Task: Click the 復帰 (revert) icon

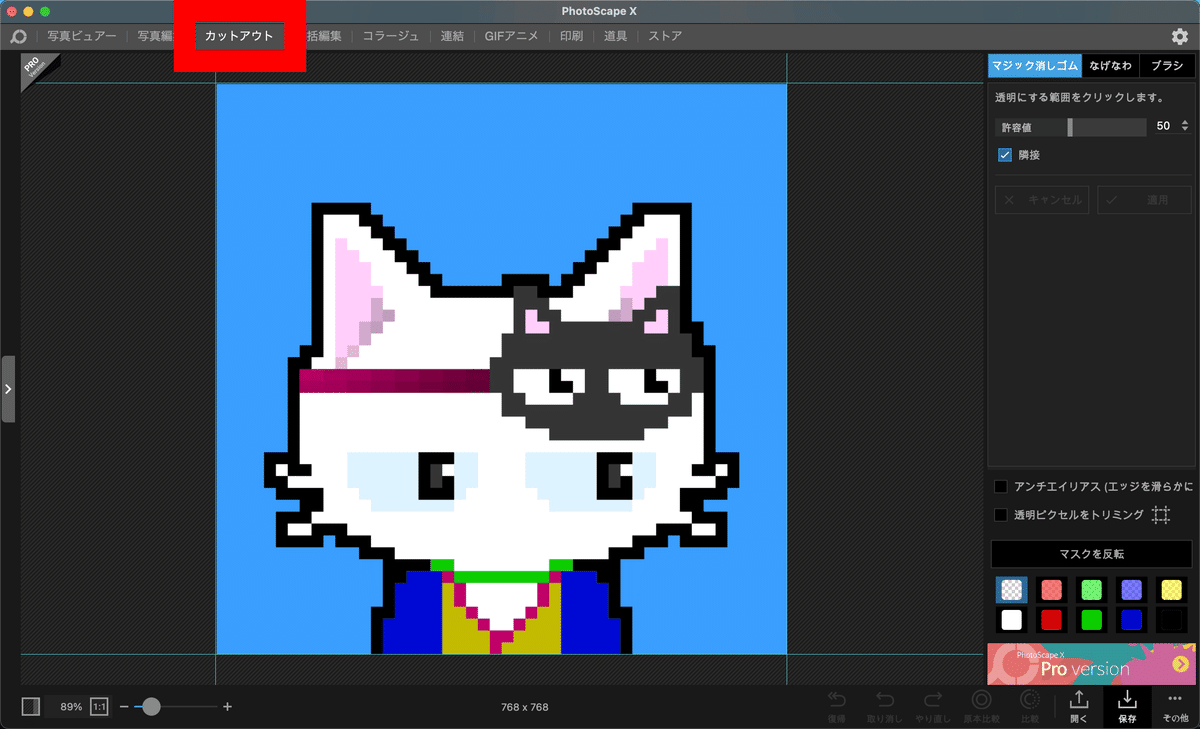Action: tap(837, 706)
